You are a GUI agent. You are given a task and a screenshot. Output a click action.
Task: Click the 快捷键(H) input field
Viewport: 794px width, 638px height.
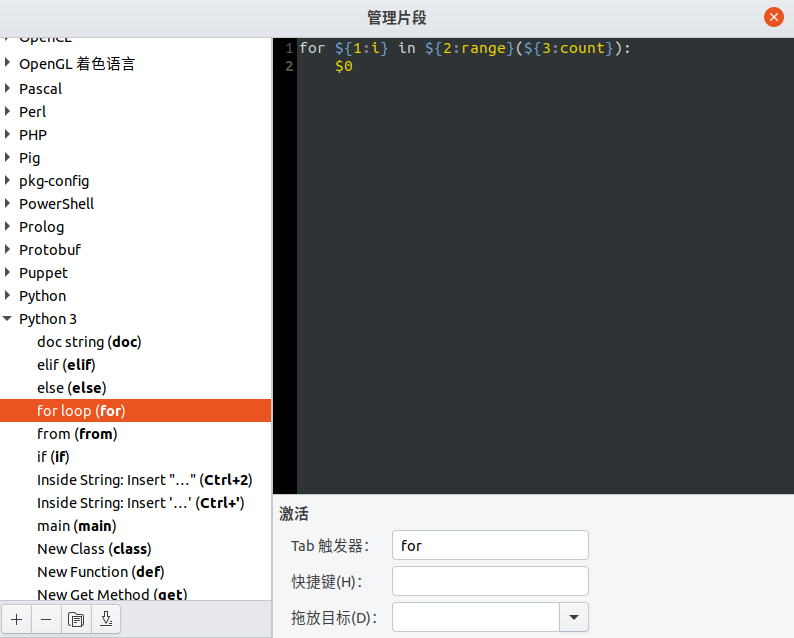coord(490,581)
